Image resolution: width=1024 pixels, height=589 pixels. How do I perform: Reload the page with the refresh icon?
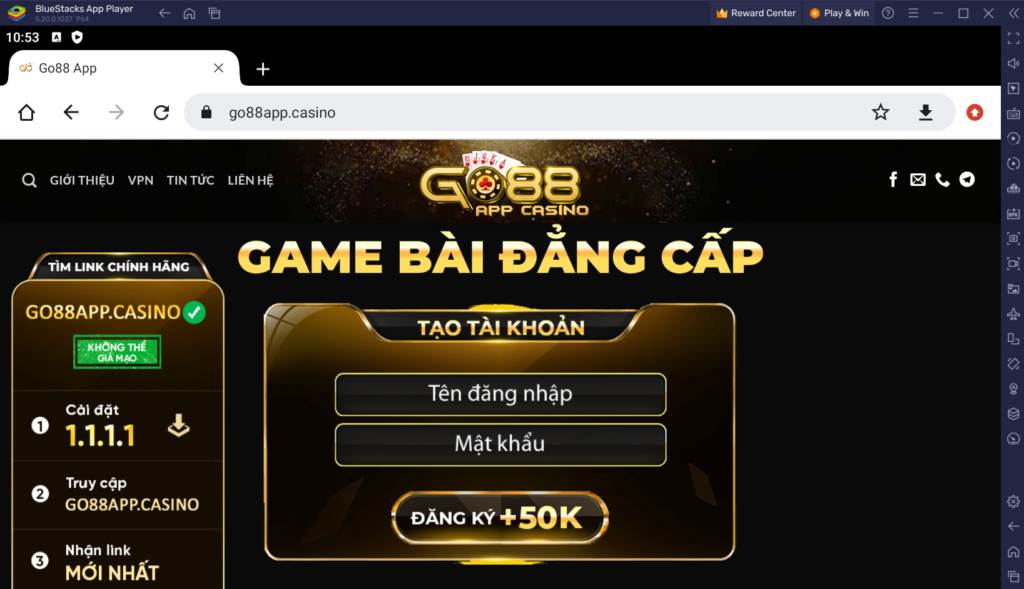pyautogui.click(x=161, y=112)
